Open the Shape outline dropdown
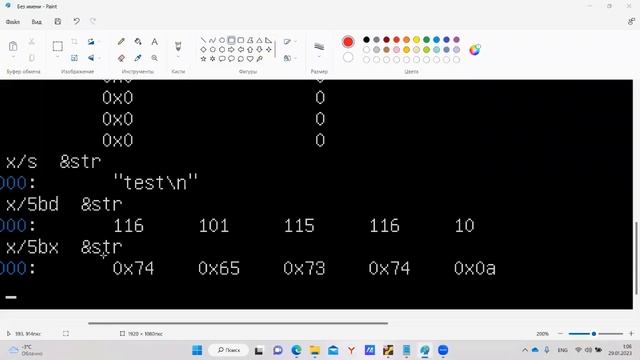 (x=289, y=42)
